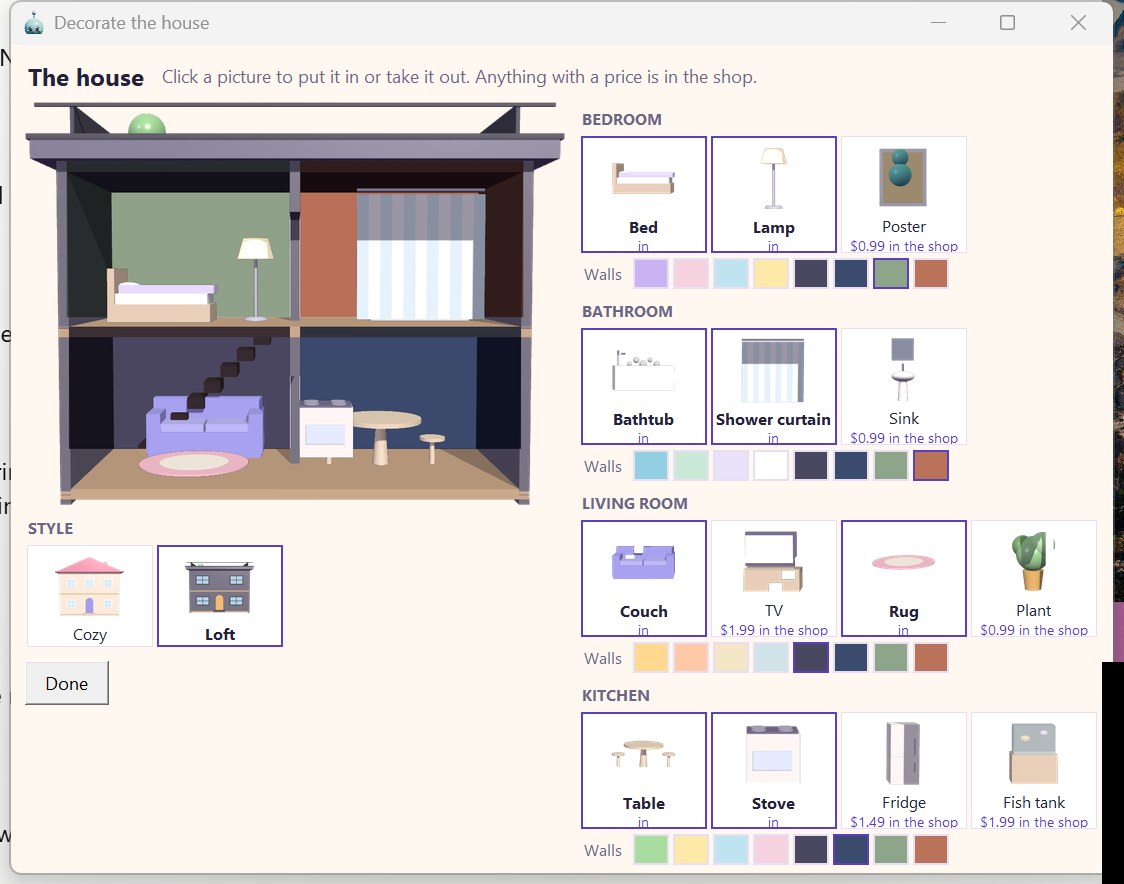Screen dimensions: 1124x884
Task: Remove the Stove from the kitchen
Action: (773, 771)
